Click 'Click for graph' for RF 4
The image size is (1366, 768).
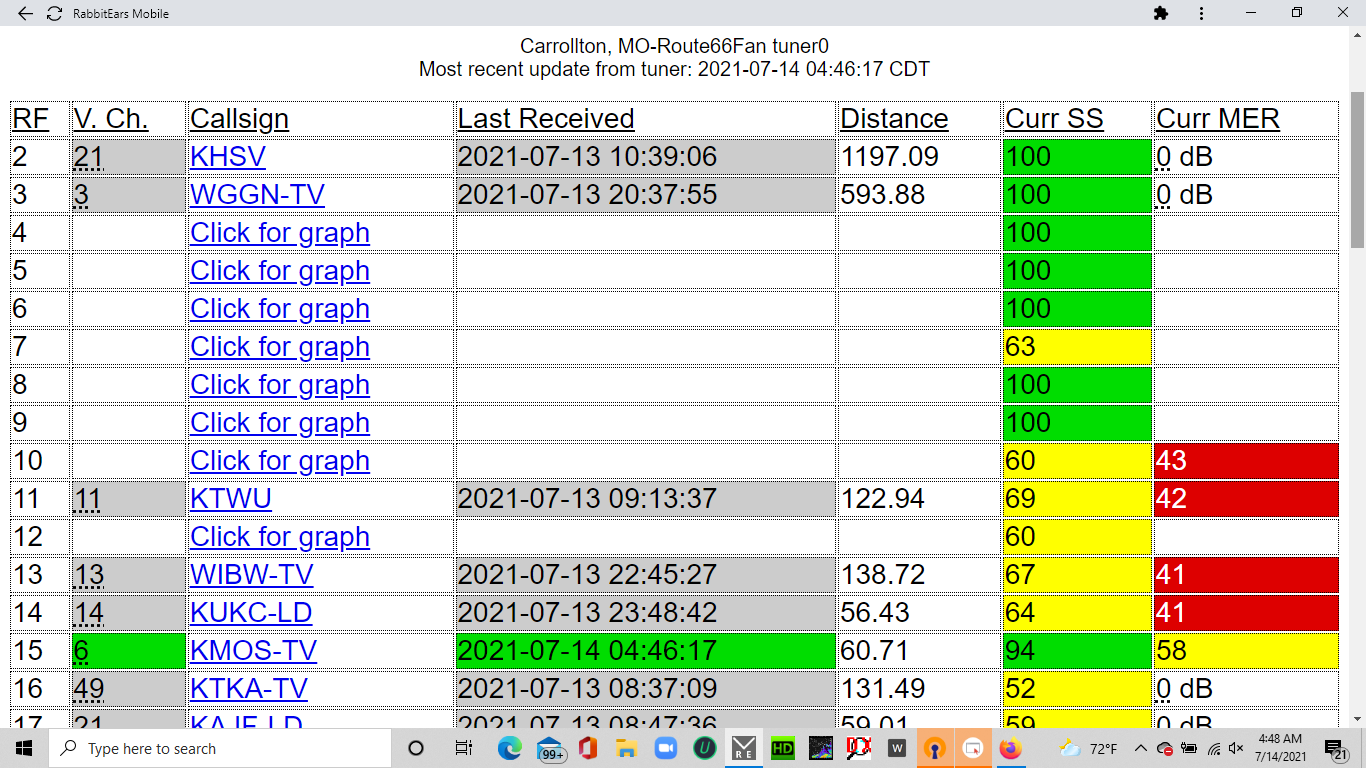(x=280, y=233)
